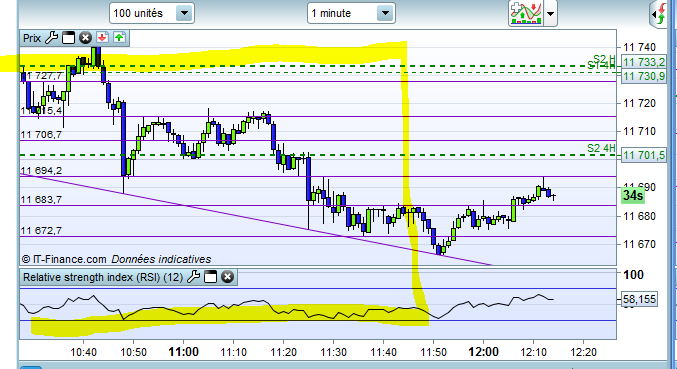Maximize the RSI panel window icon
The height and width of the screenshot is (369, 677).
[x=210, y=277]
